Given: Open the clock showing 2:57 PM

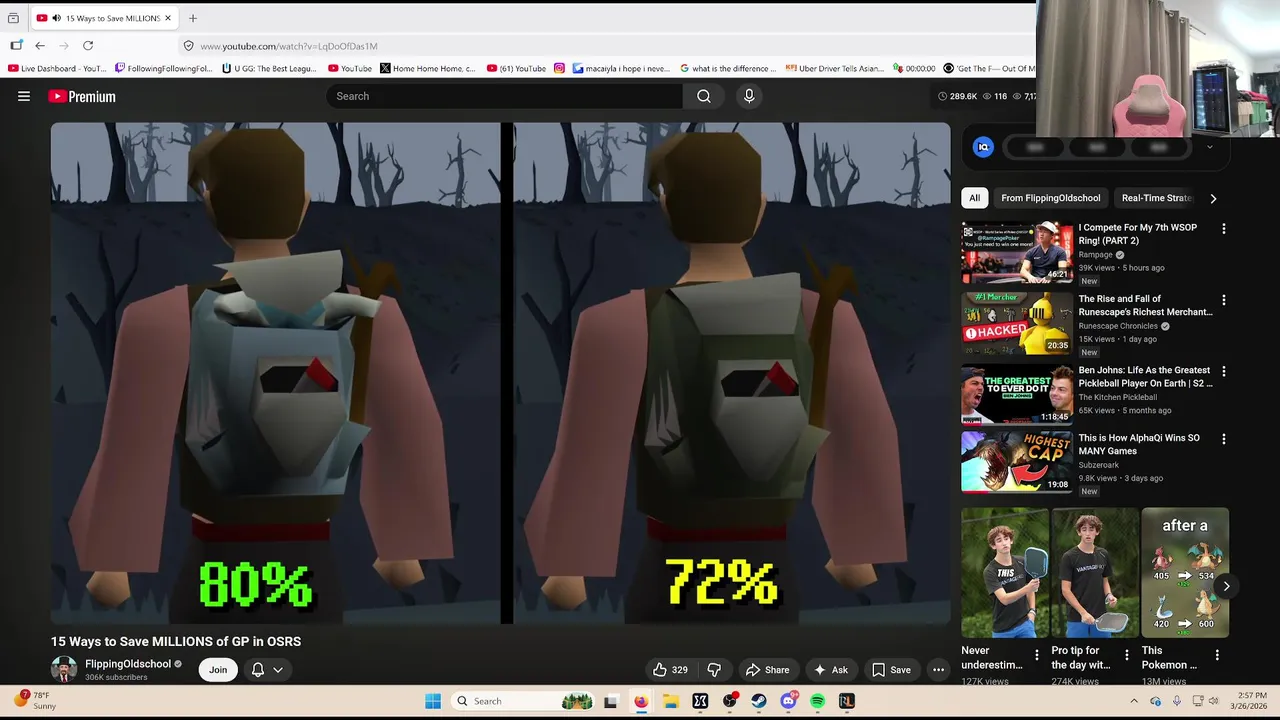Looking at the screenshot, I should [x=1250, y=700].
